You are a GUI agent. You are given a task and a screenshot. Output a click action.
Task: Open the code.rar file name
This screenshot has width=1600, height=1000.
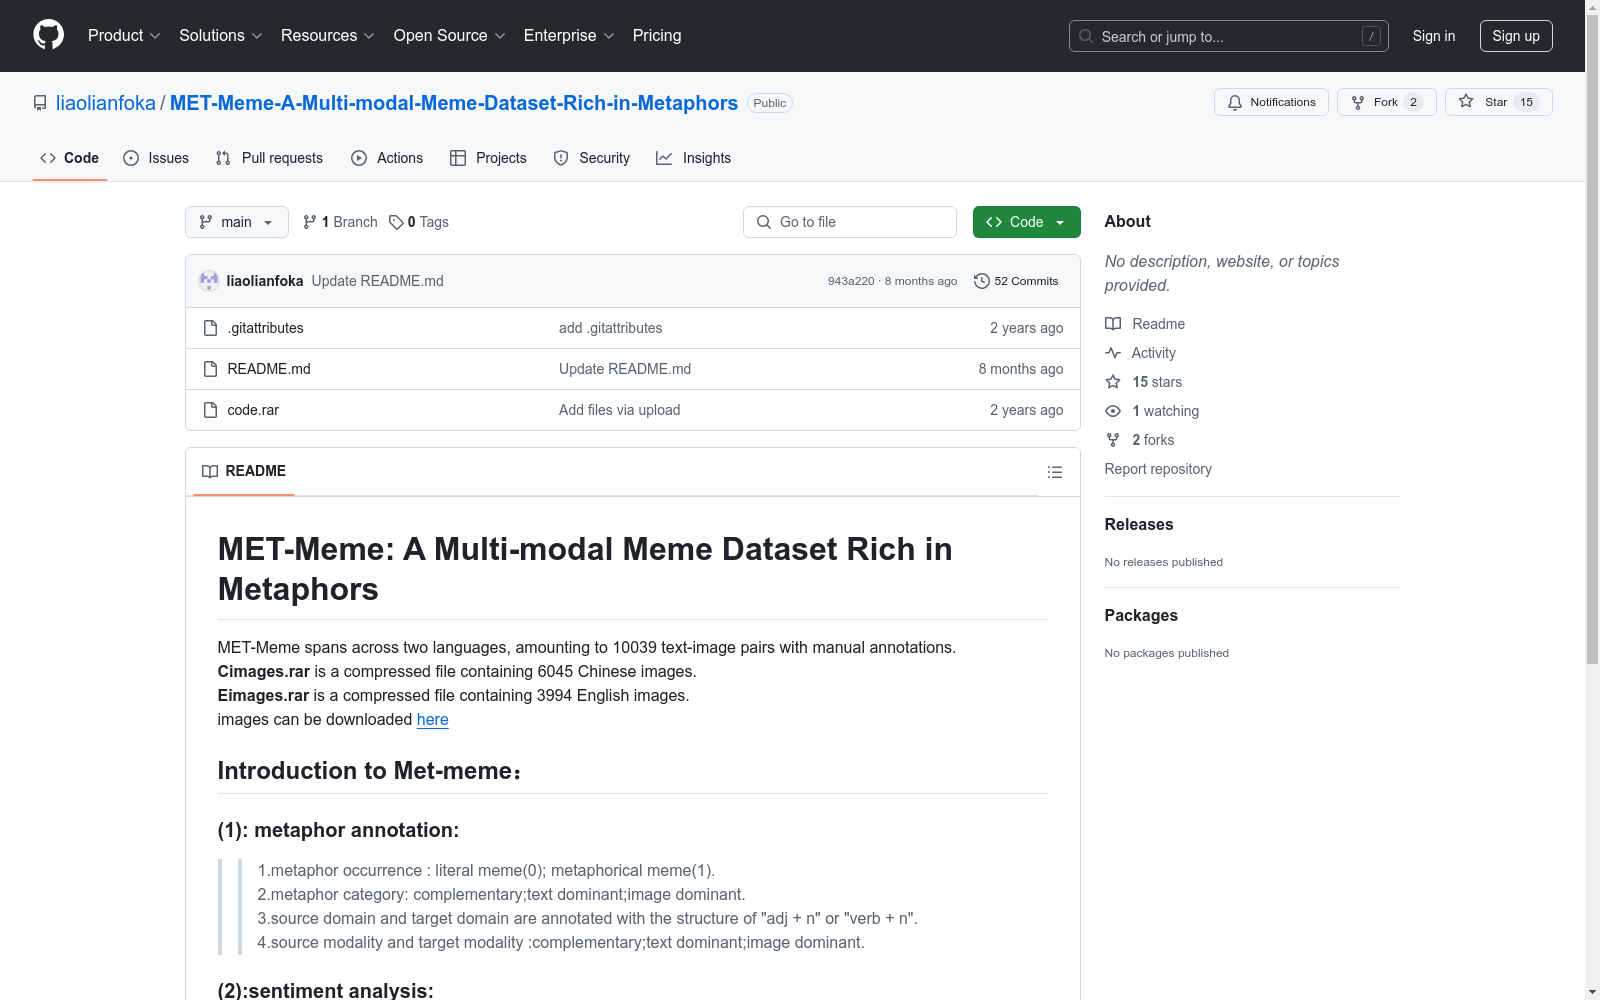pos(253,410)
